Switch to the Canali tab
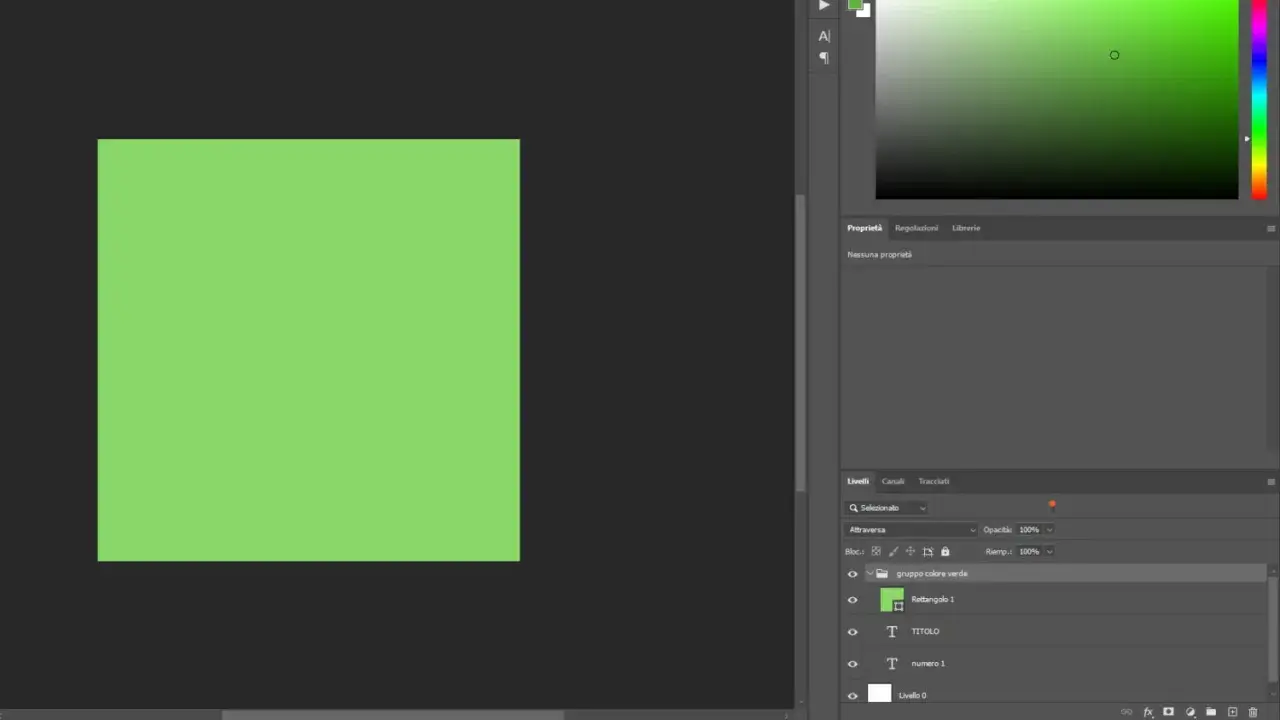 coord(893,481)
